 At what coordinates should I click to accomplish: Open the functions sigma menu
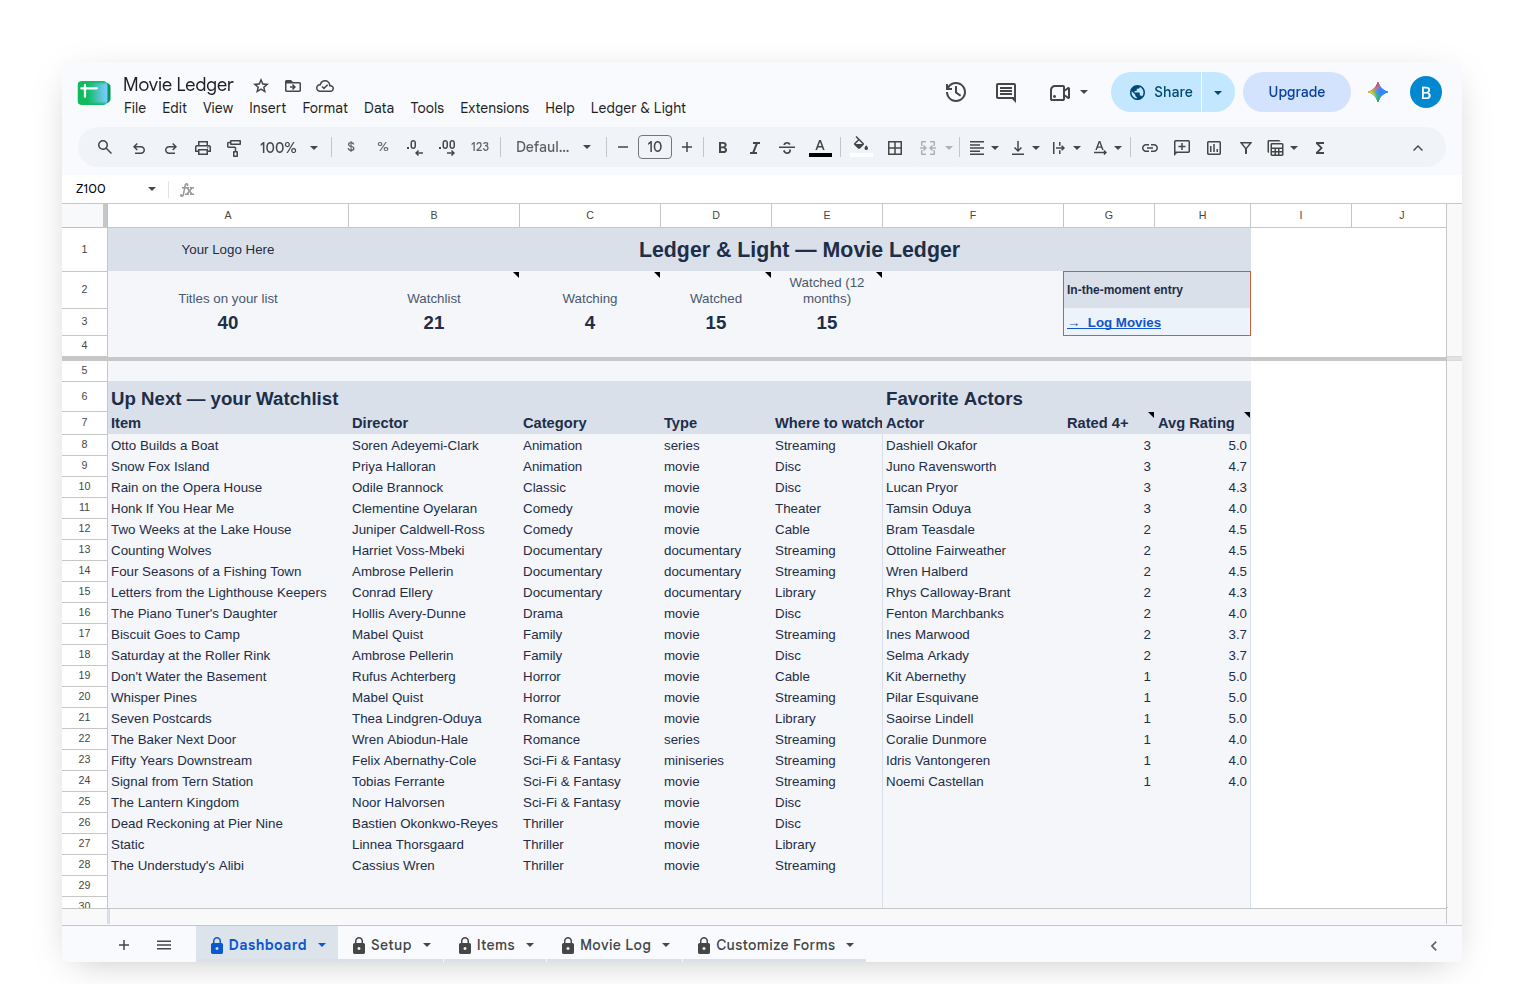coord(1320,148)
